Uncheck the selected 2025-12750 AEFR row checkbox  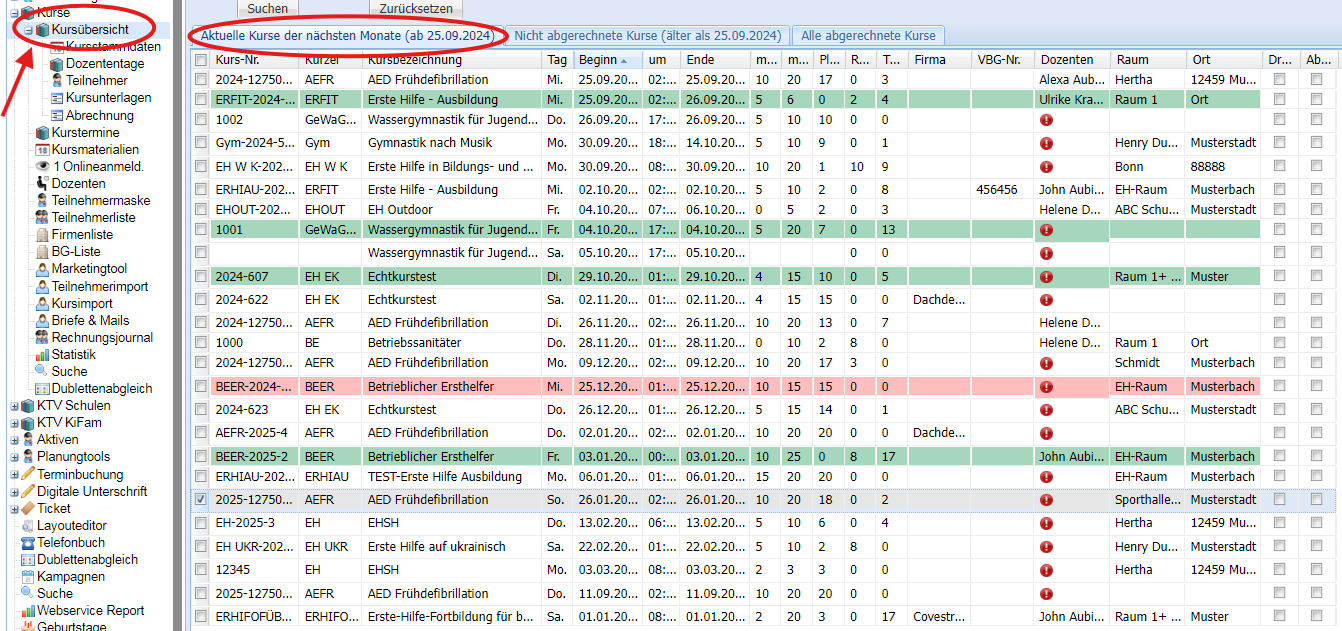point(201,500)
